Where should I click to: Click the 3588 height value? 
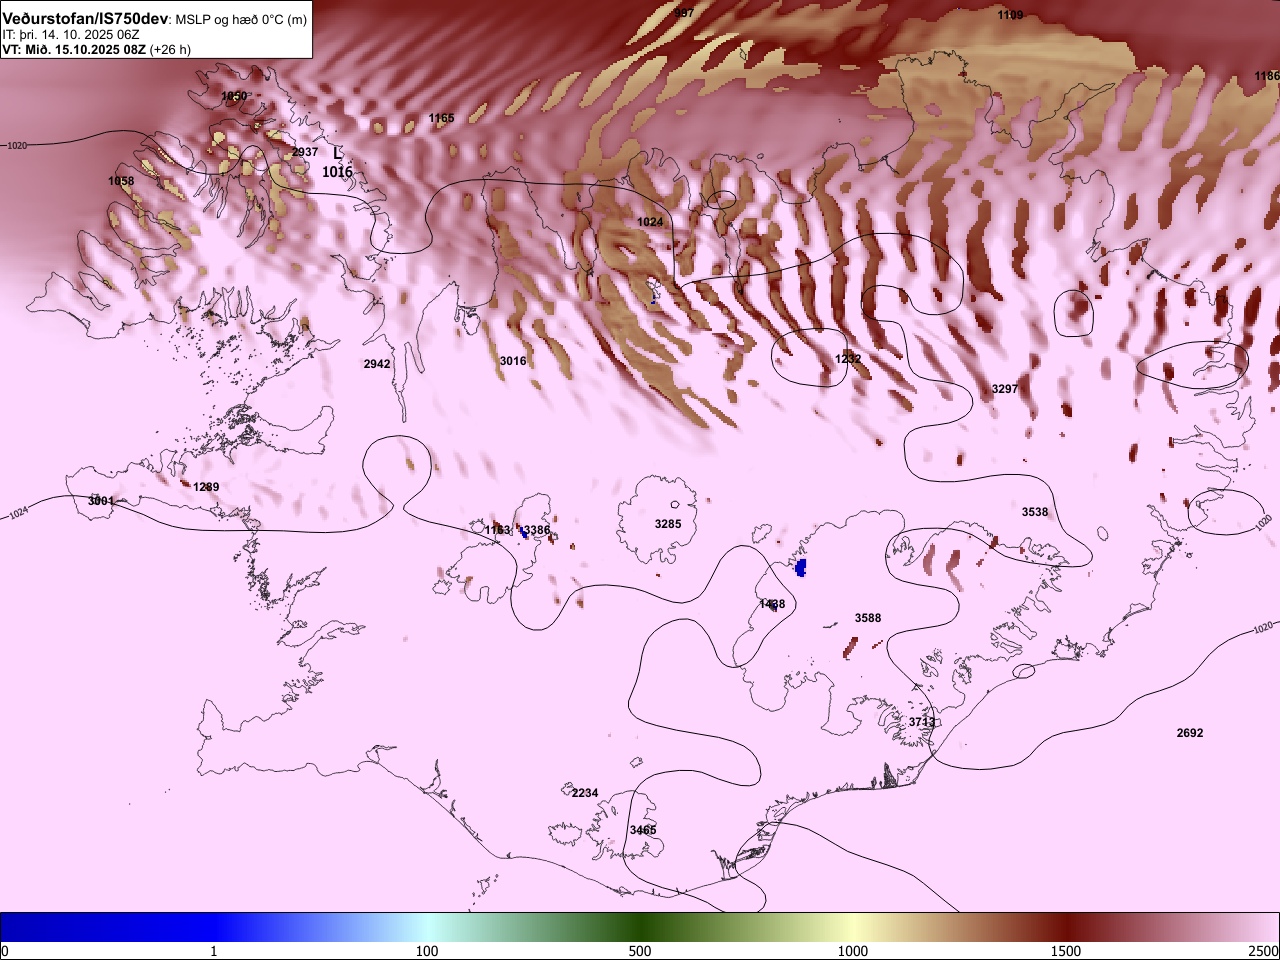[868, 618]
